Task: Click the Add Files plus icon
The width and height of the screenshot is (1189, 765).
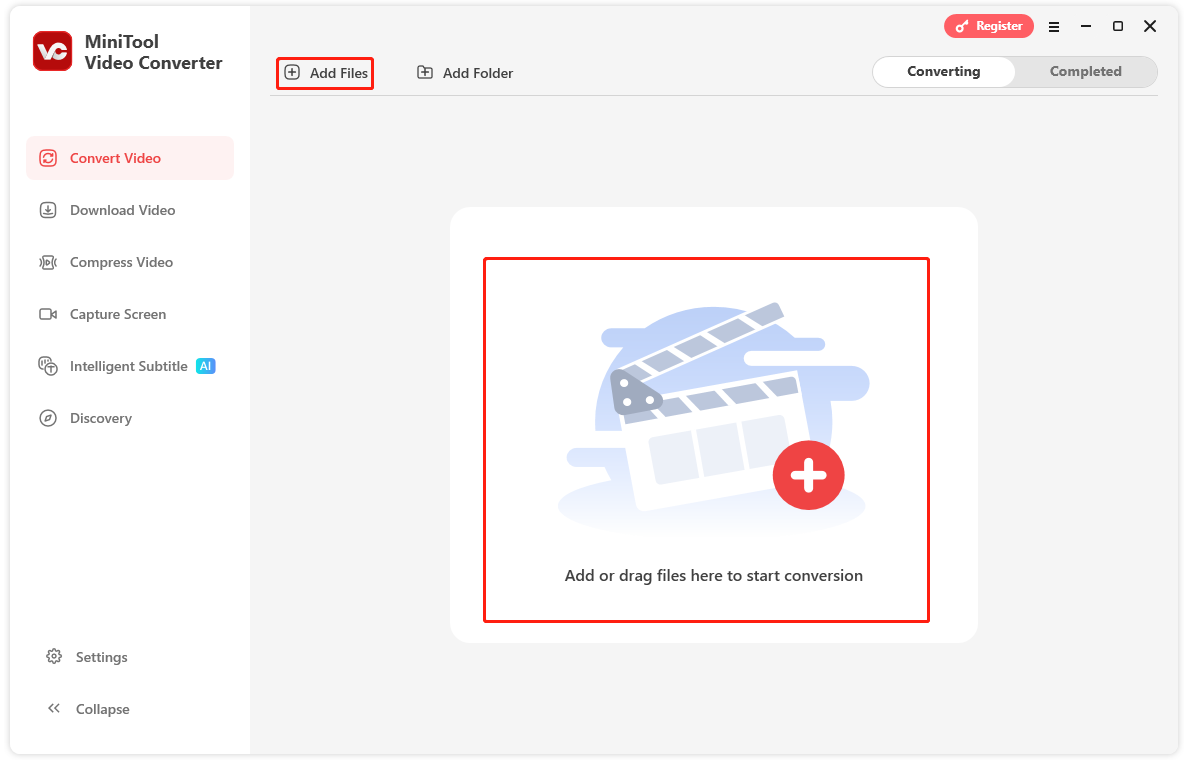Action: (x=292, y=72)
